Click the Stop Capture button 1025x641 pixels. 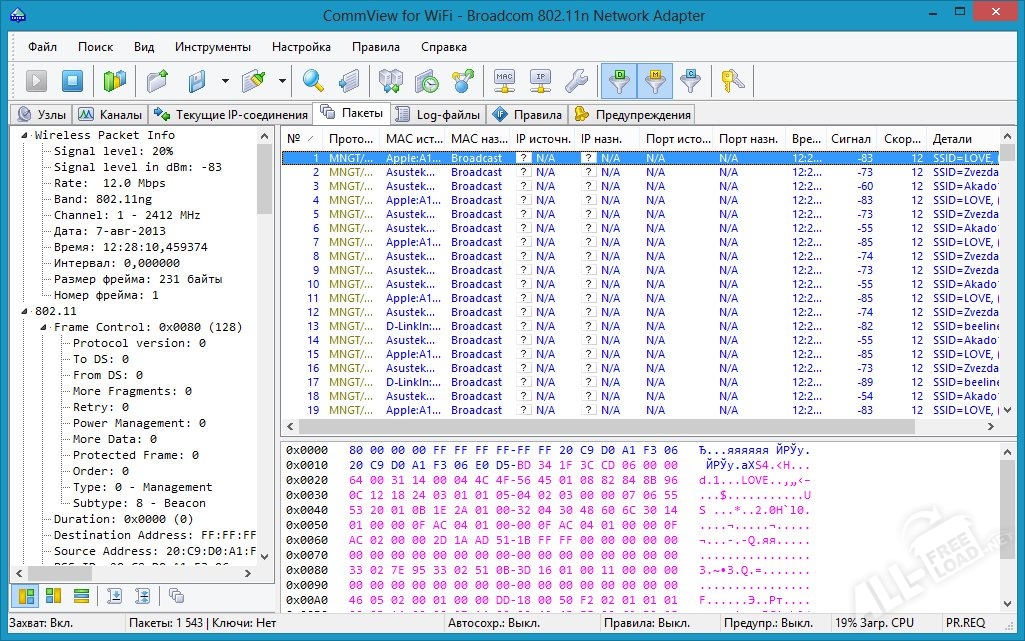[x=72, y=81]
